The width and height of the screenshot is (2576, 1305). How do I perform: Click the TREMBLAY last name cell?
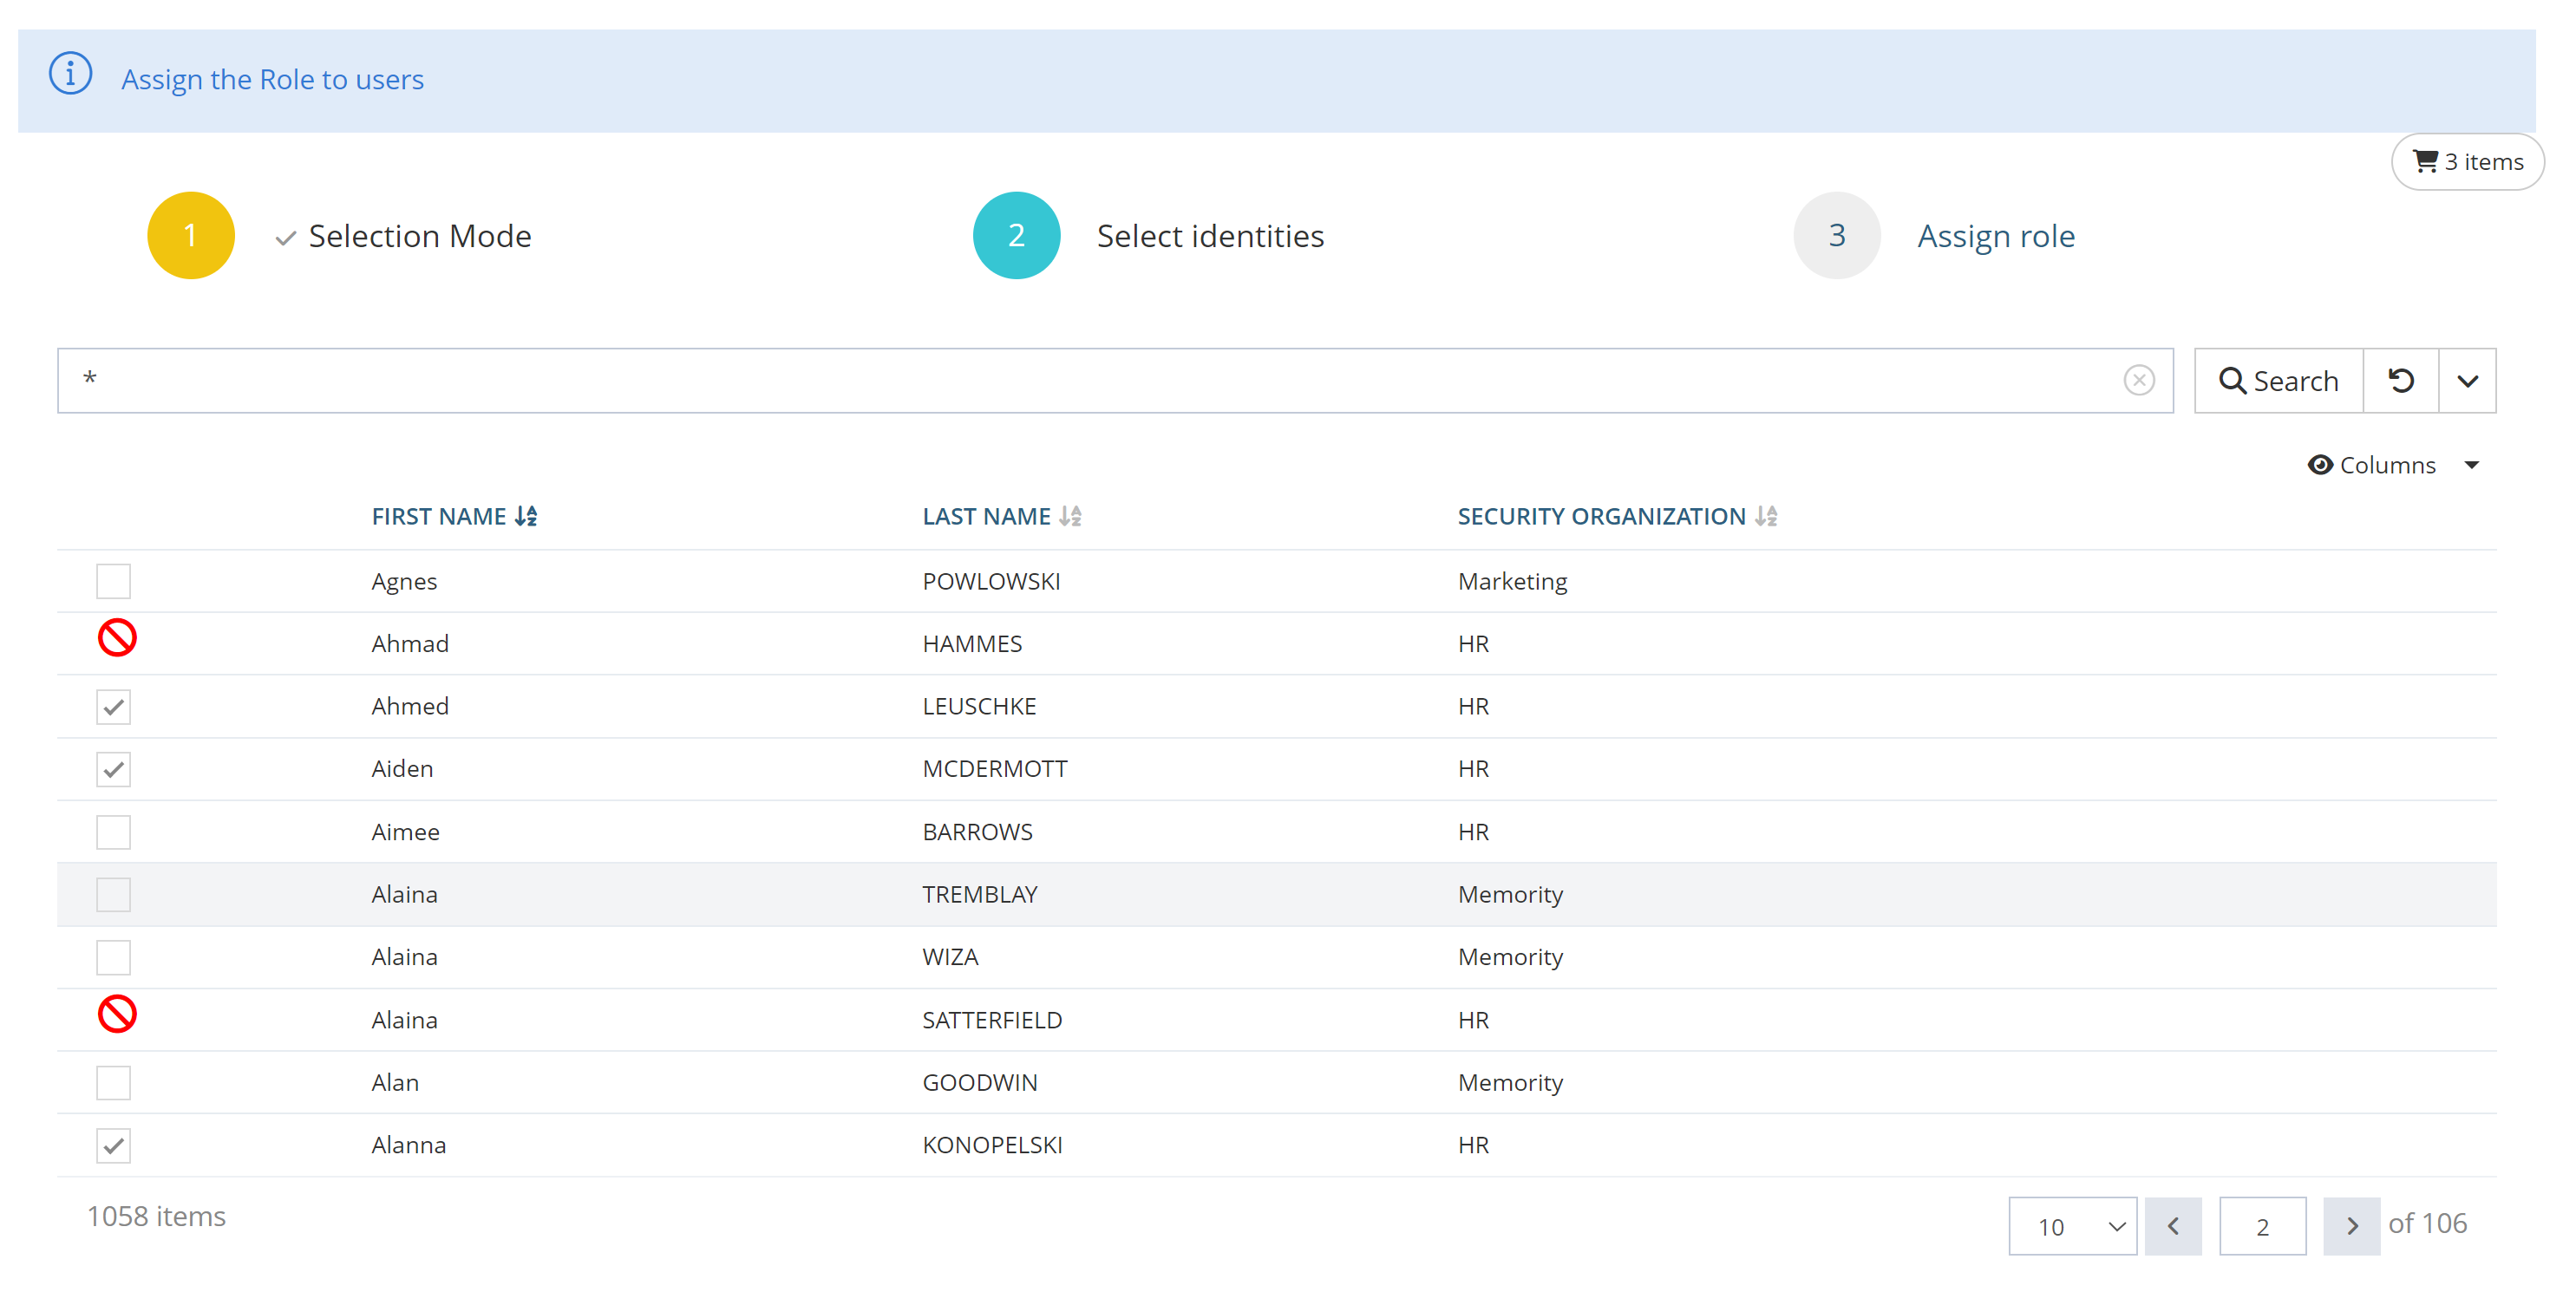coord(980,894)
